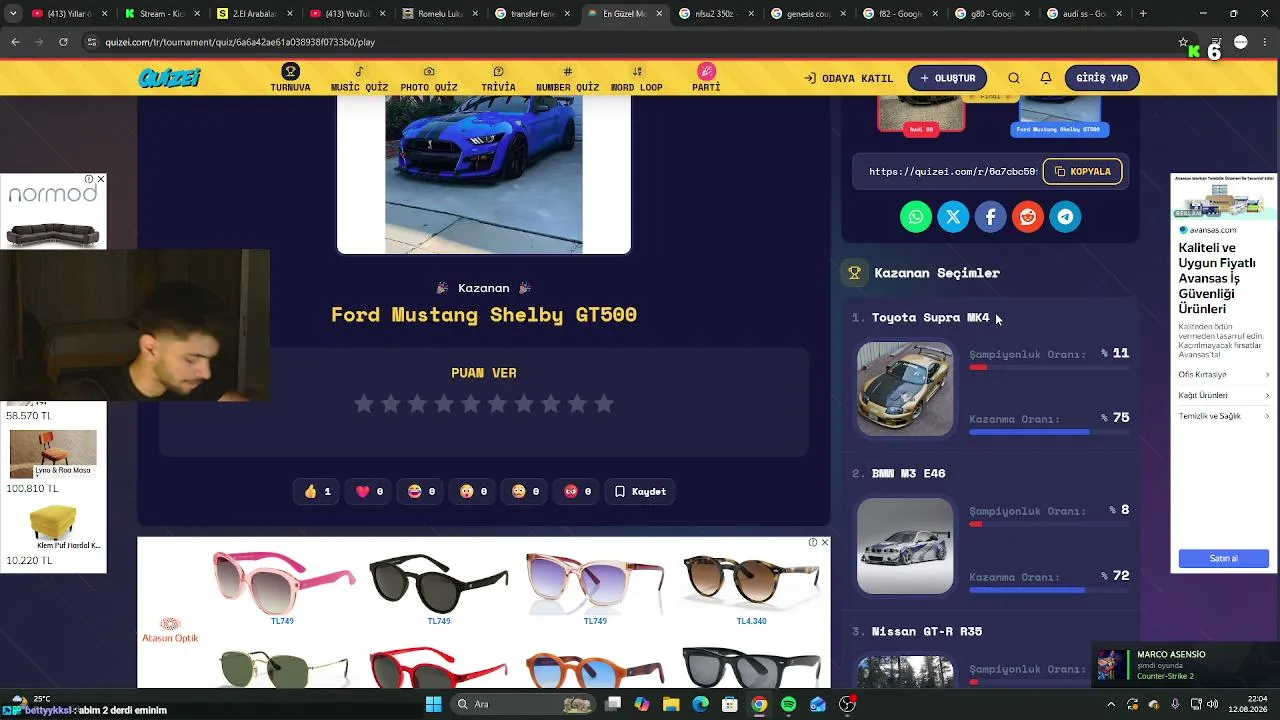The width and height of the screenshot is (1280, 720).
Task: React with the surprised emoji
Action: coord(474,492)
